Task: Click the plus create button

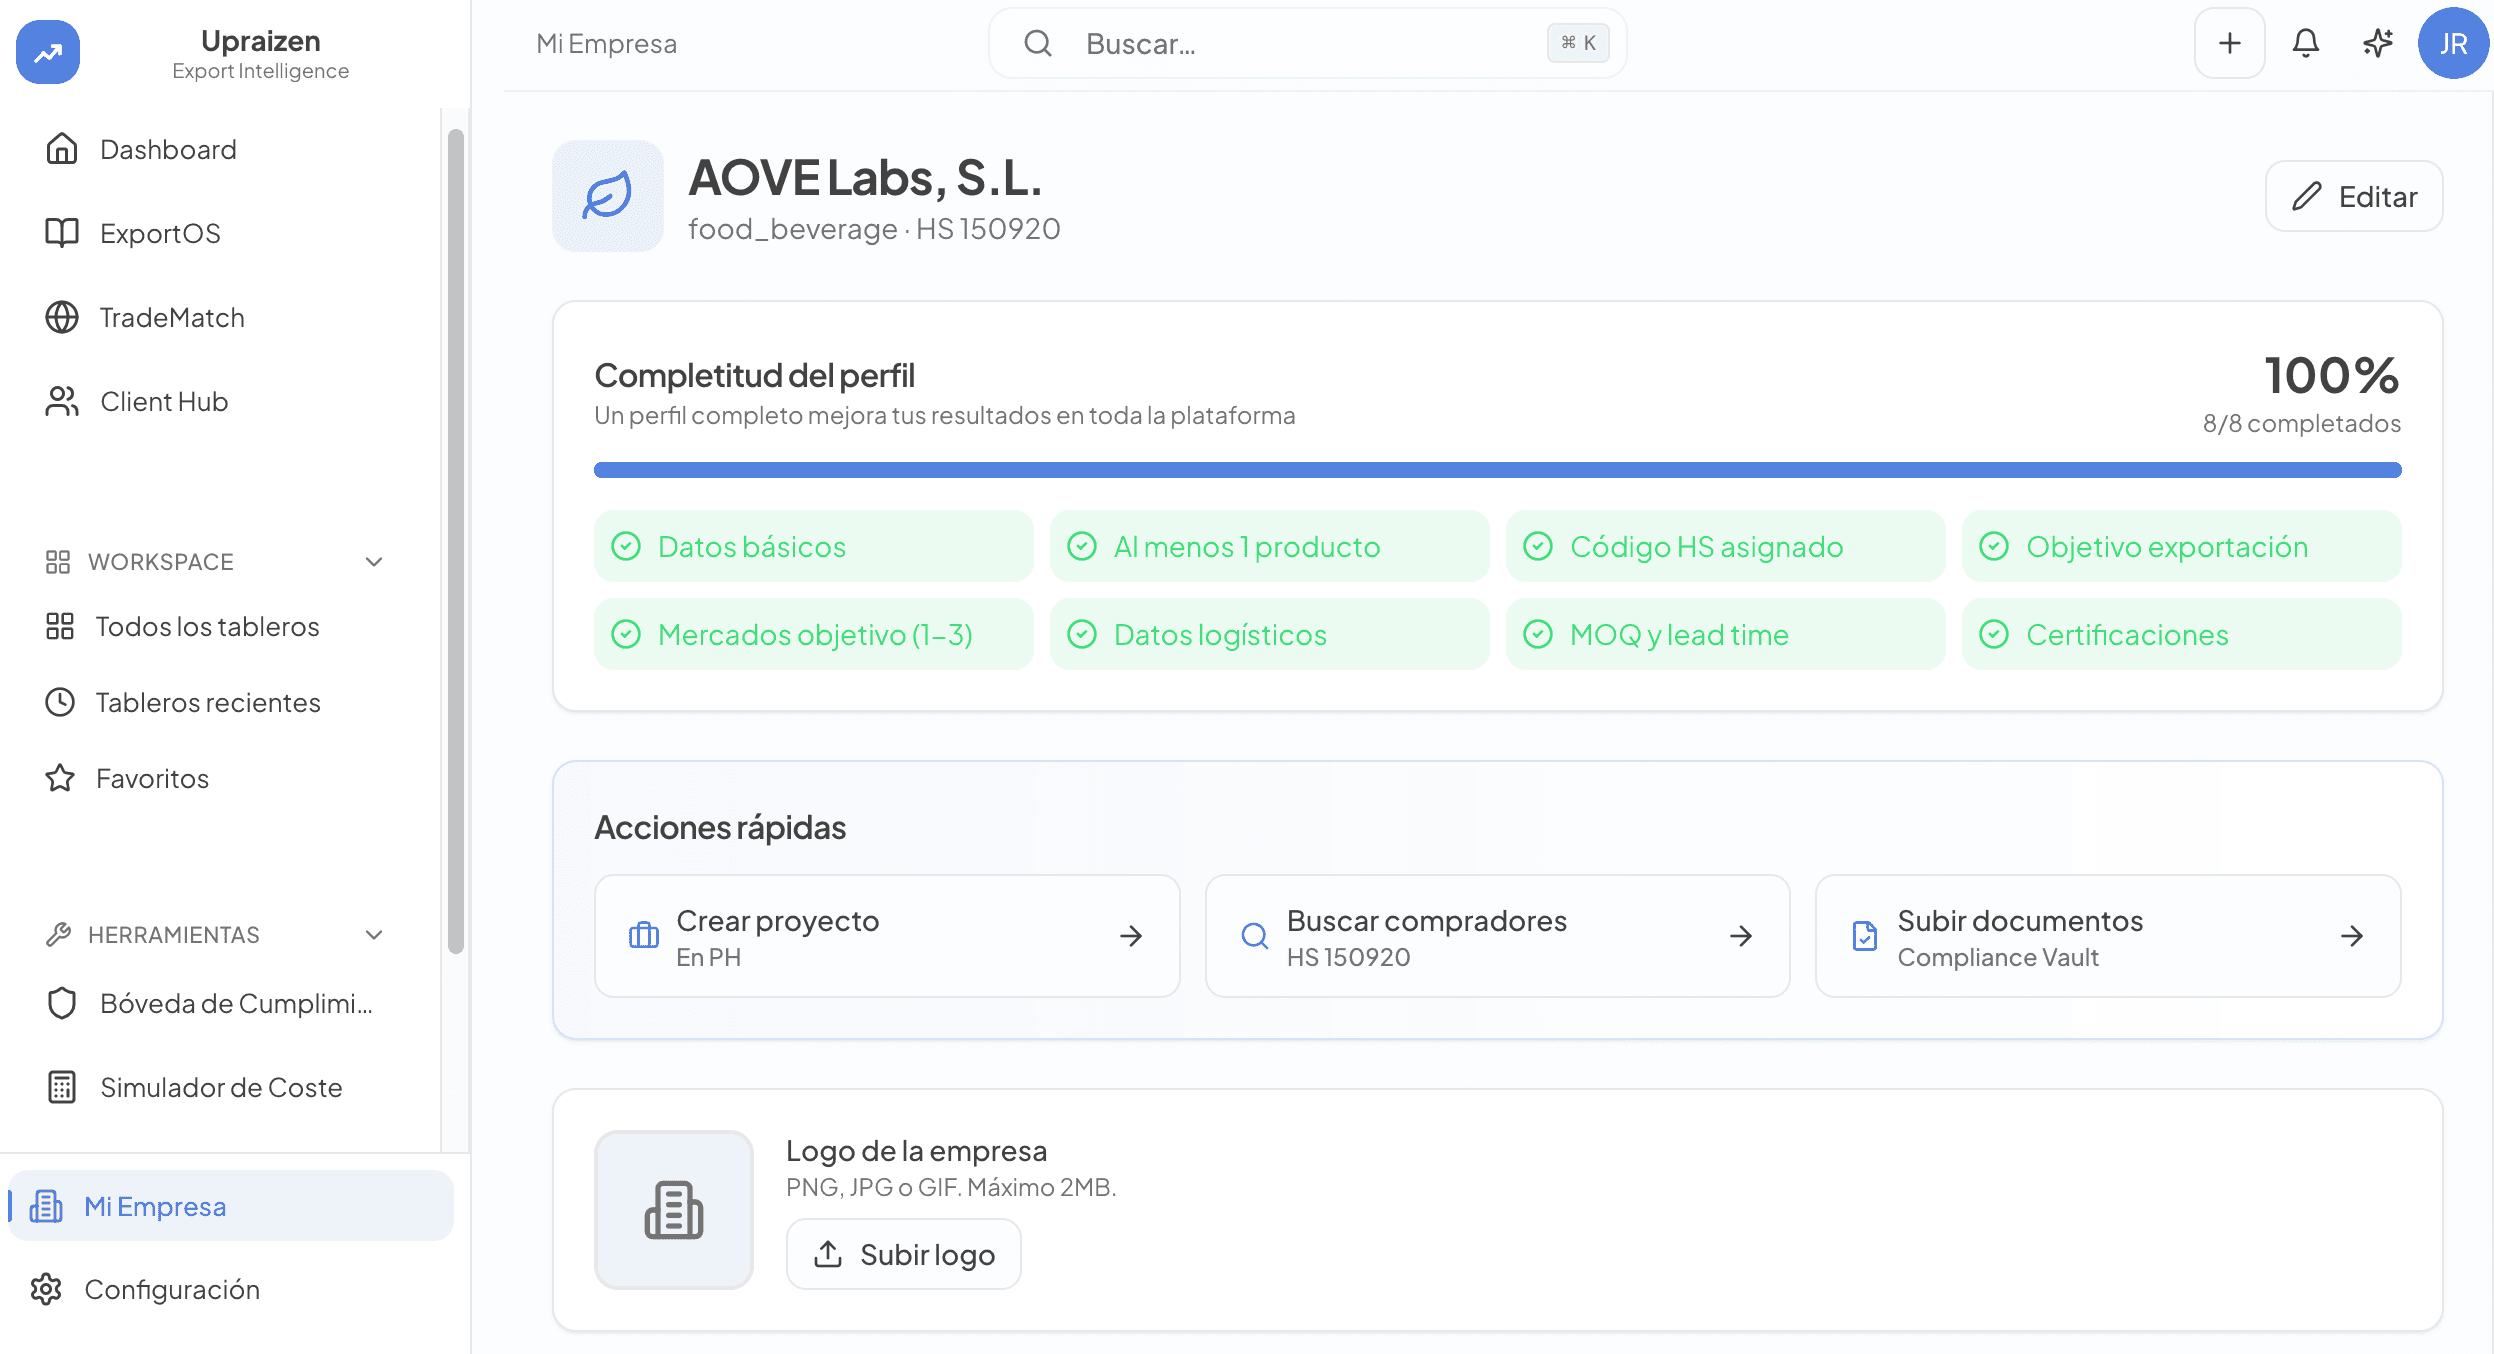Action: tap(2229, 43)
